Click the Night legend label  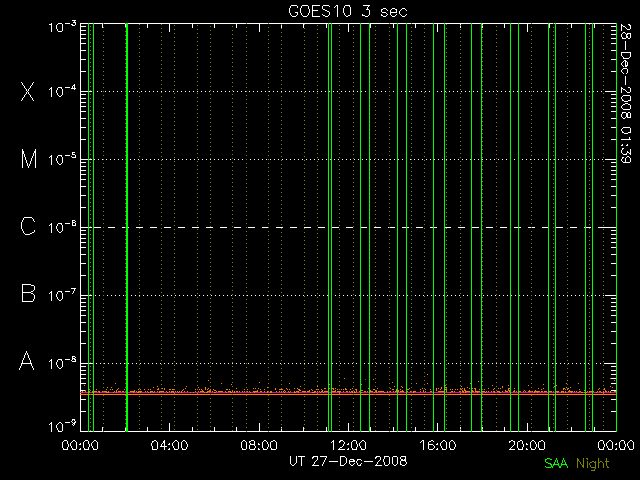point(593,464)
